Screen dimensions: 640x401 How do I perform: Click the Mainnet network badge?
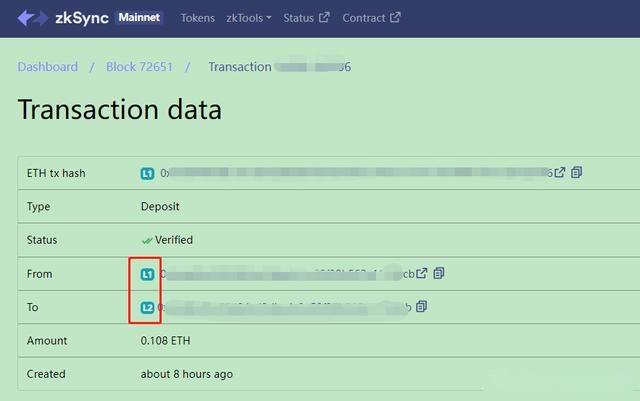tap(139, 18)
